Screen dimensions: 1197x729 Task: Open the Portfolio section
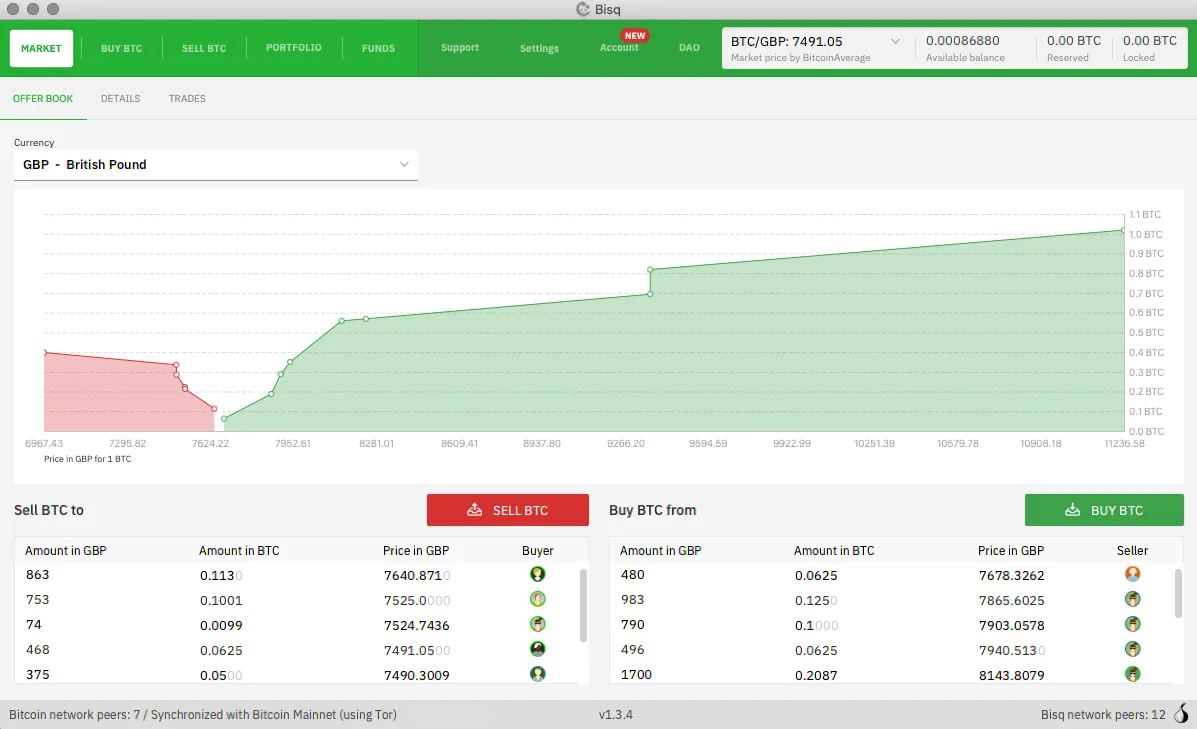coord(293,48)
